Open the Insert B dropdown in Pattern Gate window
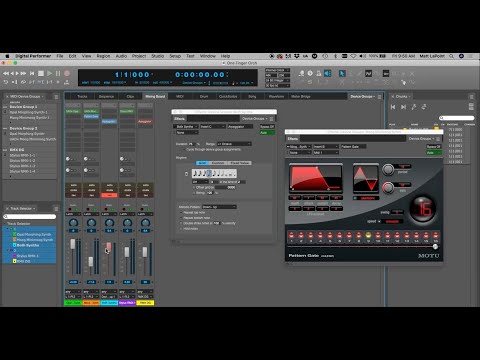480x360 pixels. [x=326, y=147]
